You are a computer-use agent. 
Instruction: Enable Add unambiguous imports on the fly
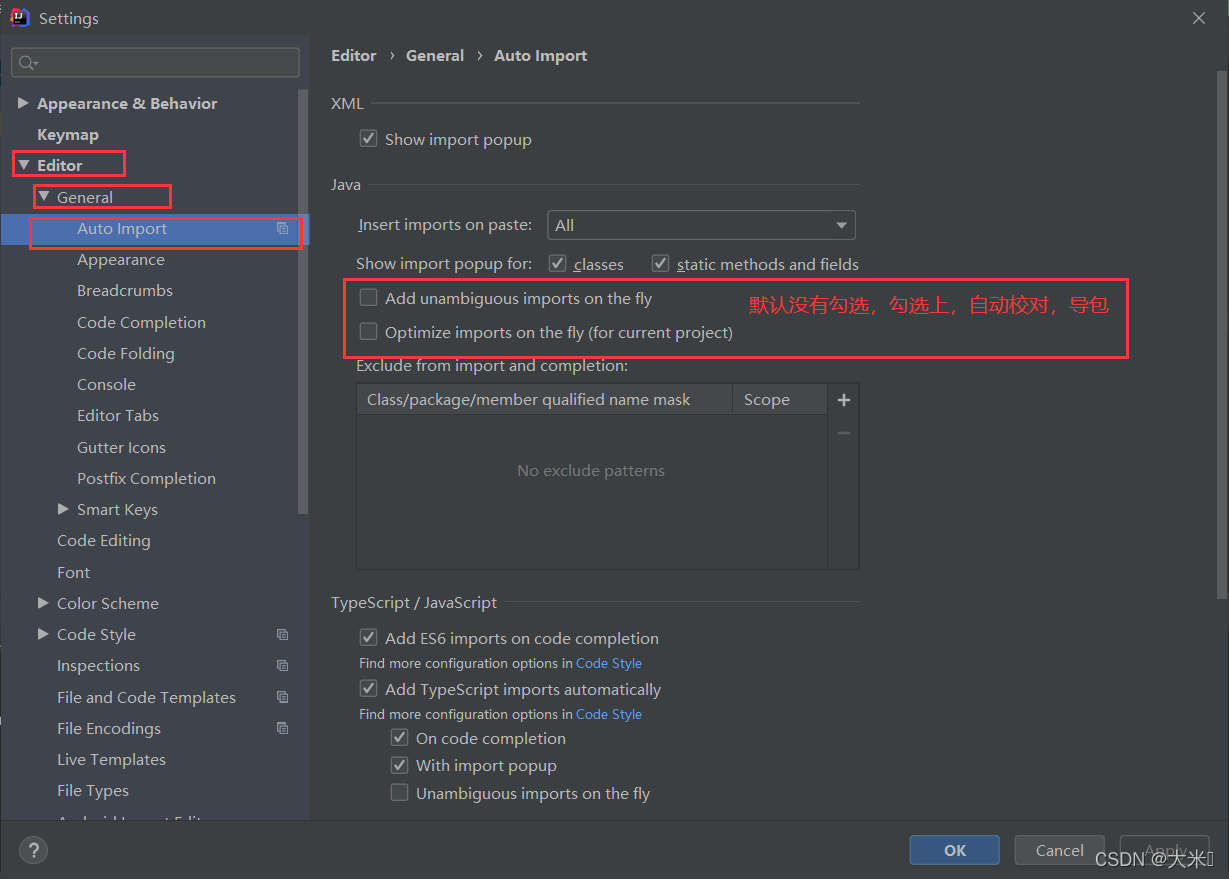(x=368, y=298)
